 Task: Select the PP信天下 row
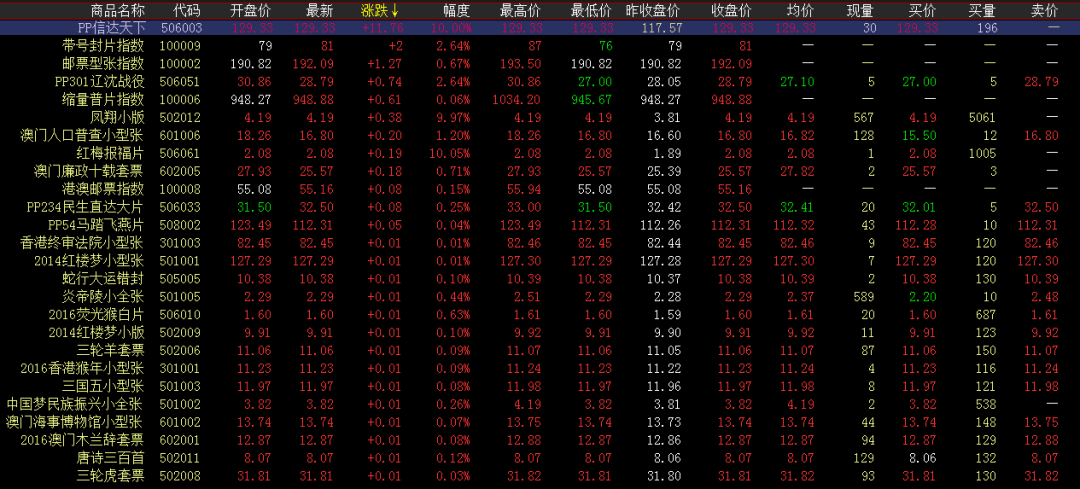coord(540,28)
